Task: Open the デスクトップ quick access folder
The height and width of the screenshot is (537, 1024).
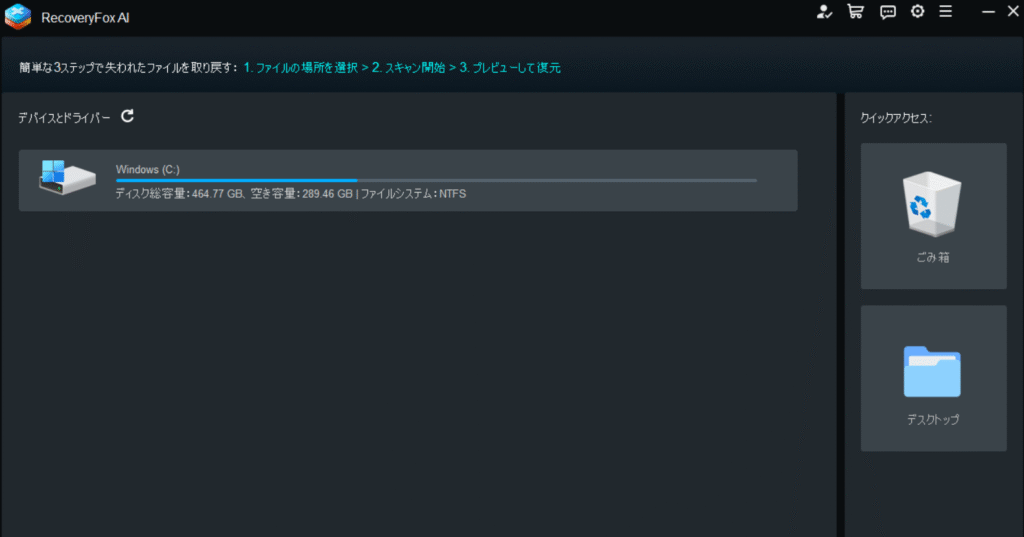Action: coord(933,380)
